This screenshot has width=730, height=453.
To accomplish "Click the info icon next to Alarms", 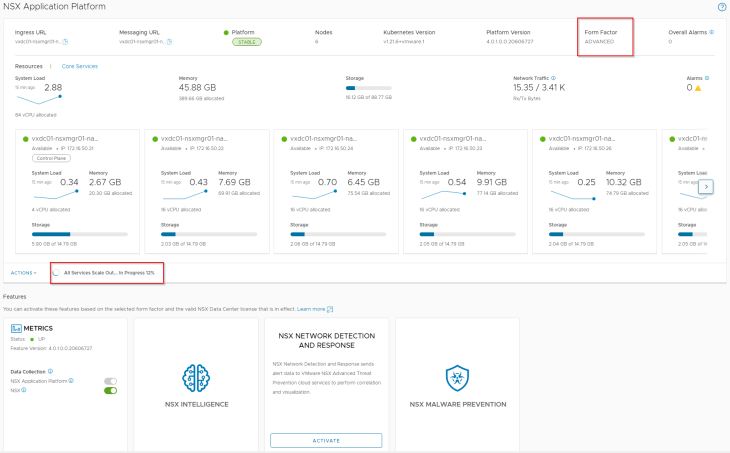I will pyautogui.click(x=707, y=78).
